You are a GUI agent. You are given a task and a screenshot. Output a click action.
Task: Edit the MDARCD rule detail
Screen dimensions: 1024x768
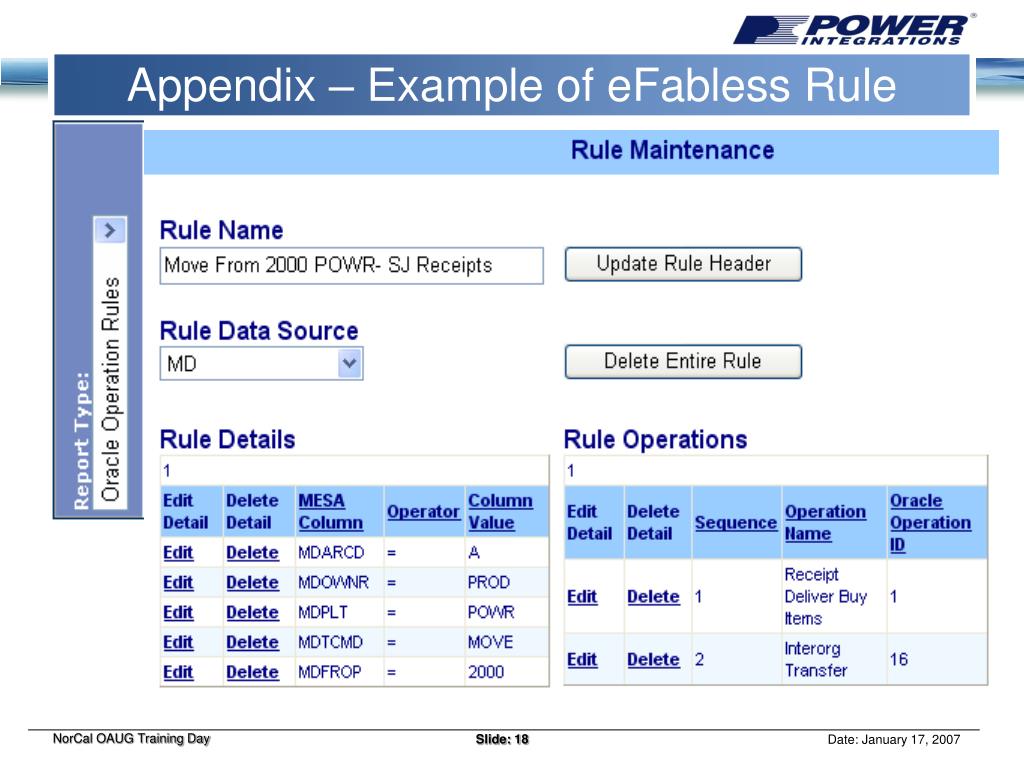click(178, 552)
